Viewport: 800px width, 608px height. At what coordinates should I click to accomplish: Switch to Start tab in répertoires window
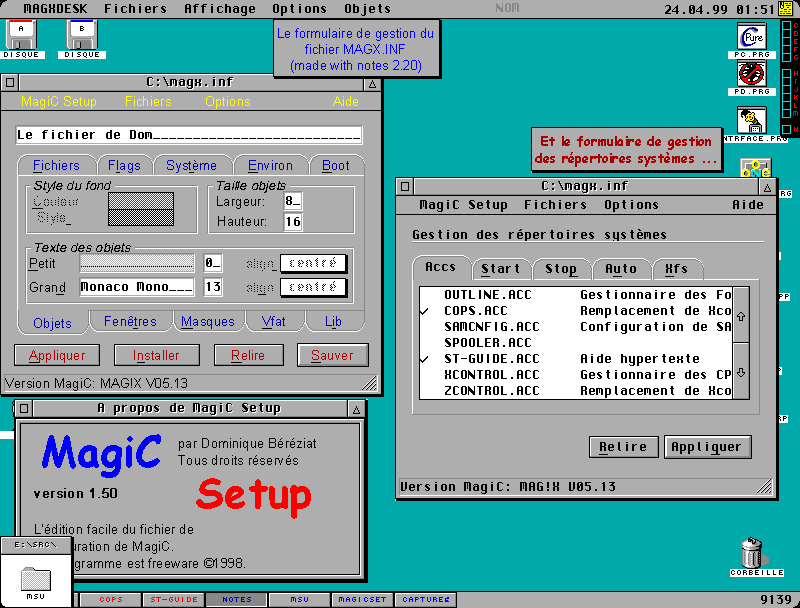click(501, 269)
